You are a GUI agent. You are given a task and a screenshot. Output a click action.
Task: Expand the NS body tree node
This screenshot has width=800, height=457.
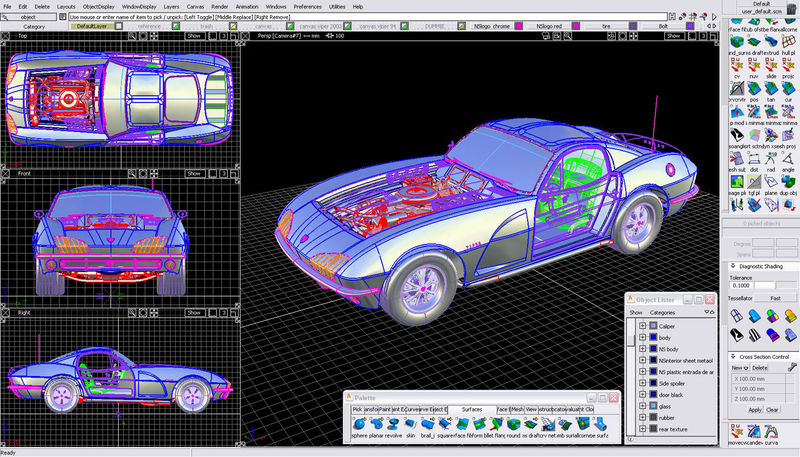coord(642,349)
